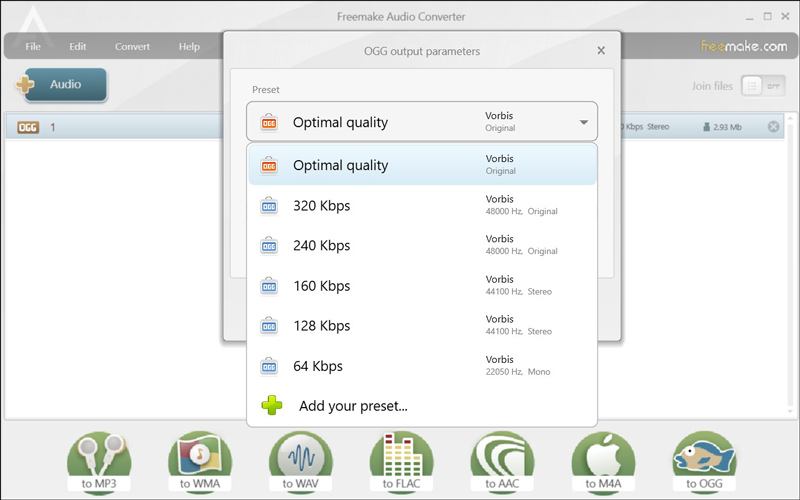Click the file size 2.93 Mb text
Image resolution: width=800 pixels, height=500 pixels.
[727, 127]
